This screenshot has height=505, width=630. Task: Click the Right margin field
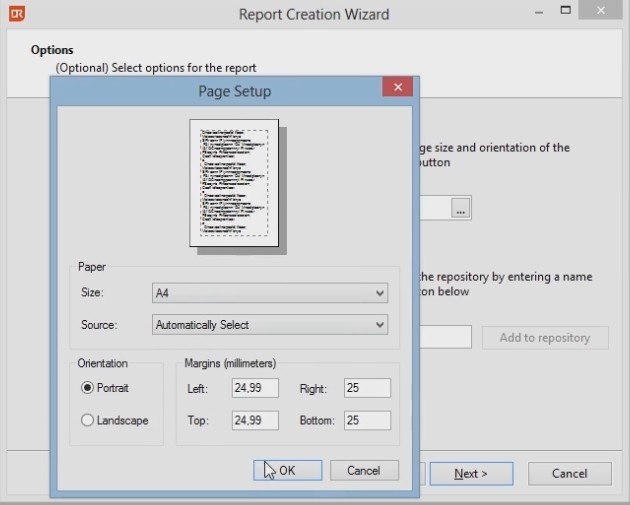click(366, 388)
